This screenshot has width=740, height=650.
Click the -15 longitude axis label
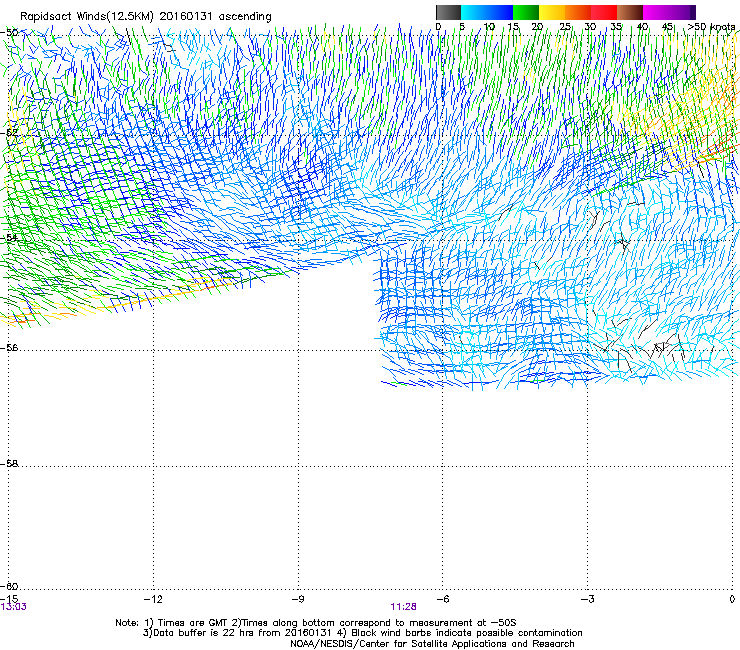(x=9, y=599)
